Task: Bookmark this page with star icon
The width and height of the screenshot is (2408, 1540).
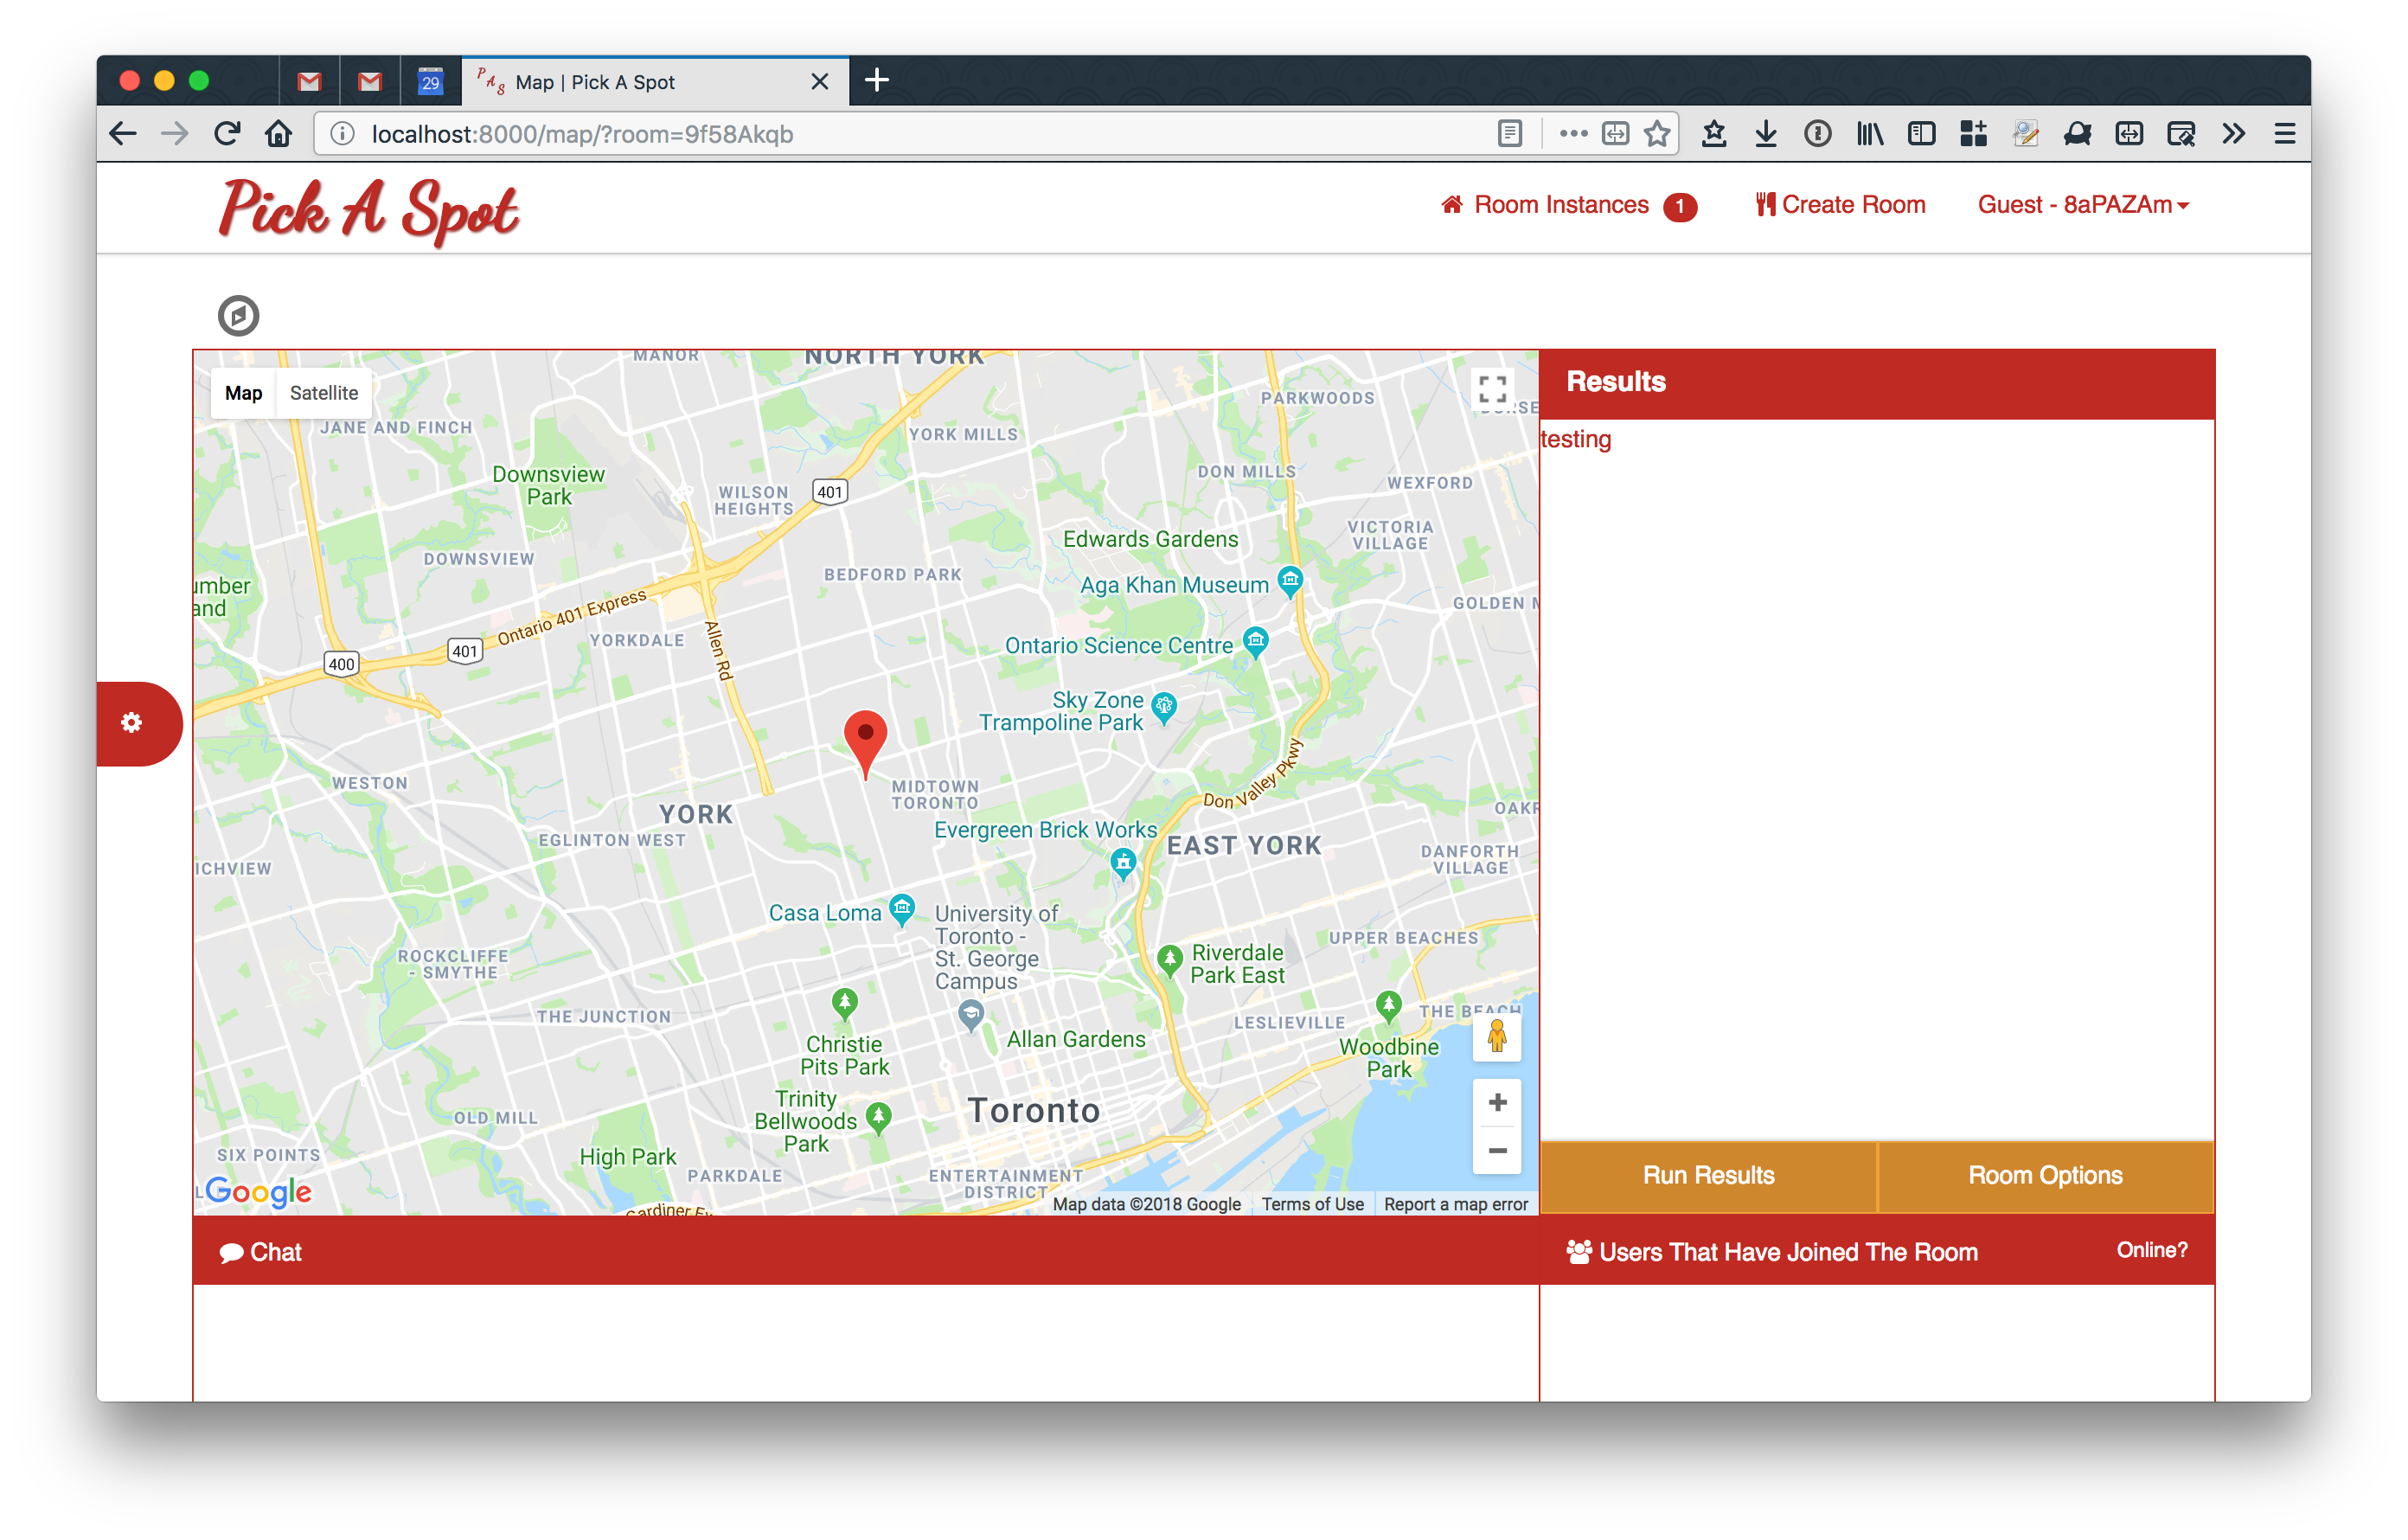Action: [1657, 134]
